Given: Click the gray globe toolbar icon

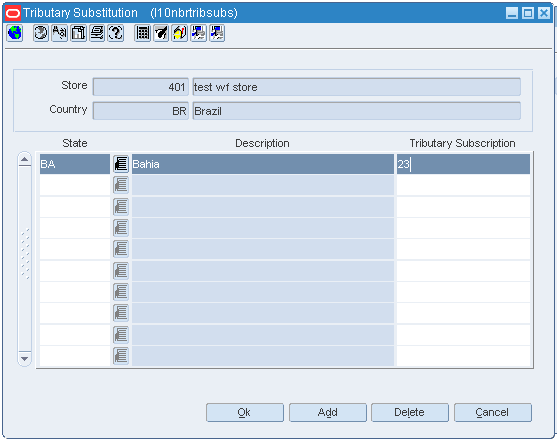Looking at the screenshot, I should (x=41, y=33).
